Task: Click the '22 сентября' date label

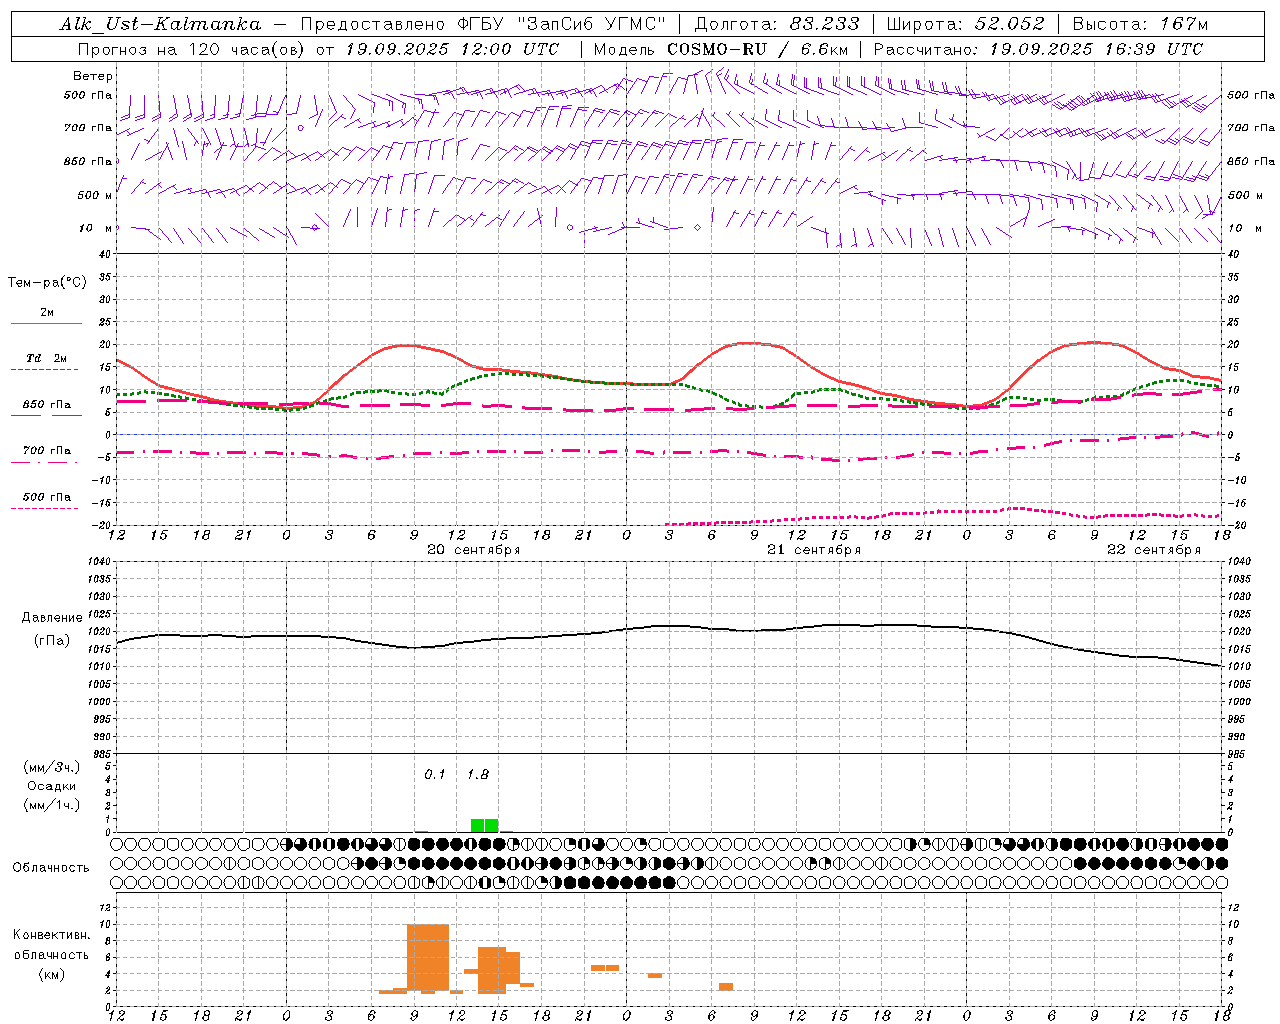Action: point(1153,550)
